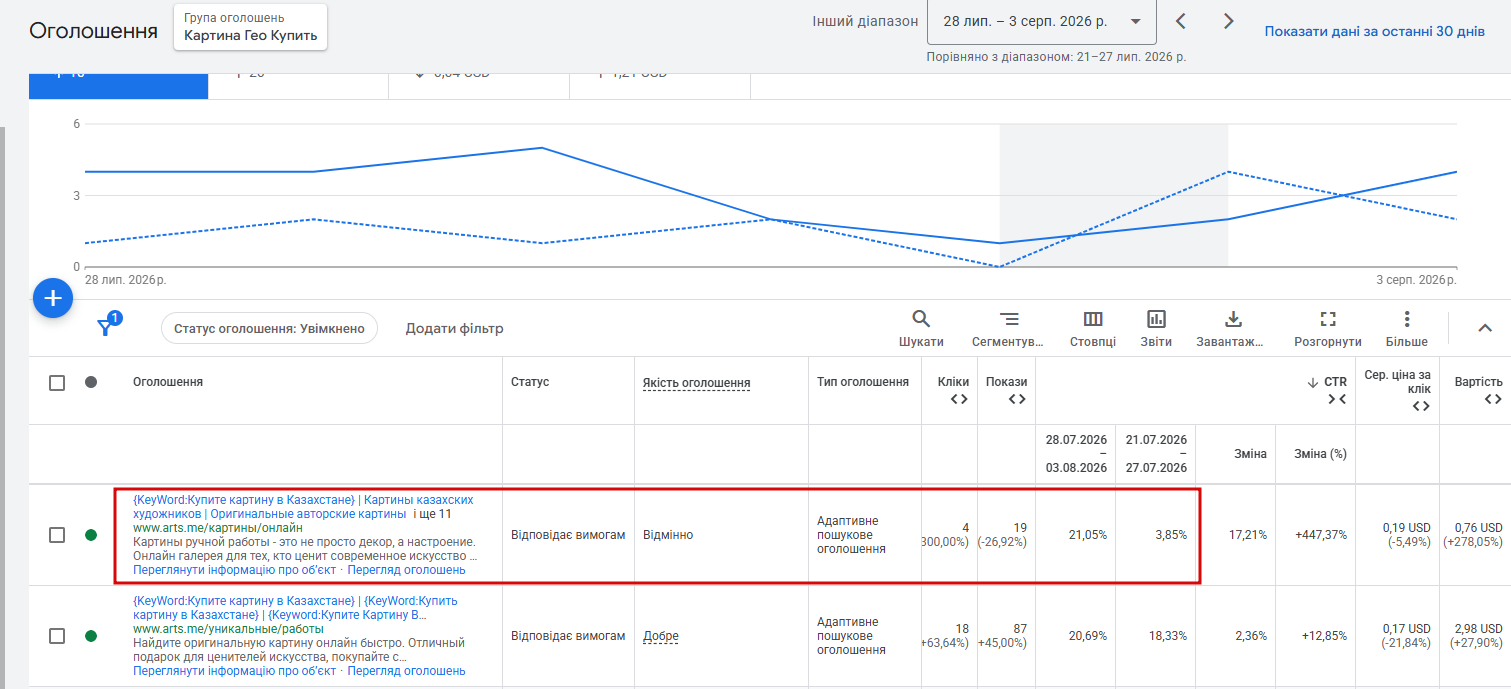Sort by the Якість оголошення column
Viewport: 1511px width, 689px height.
tap(696, 383)
